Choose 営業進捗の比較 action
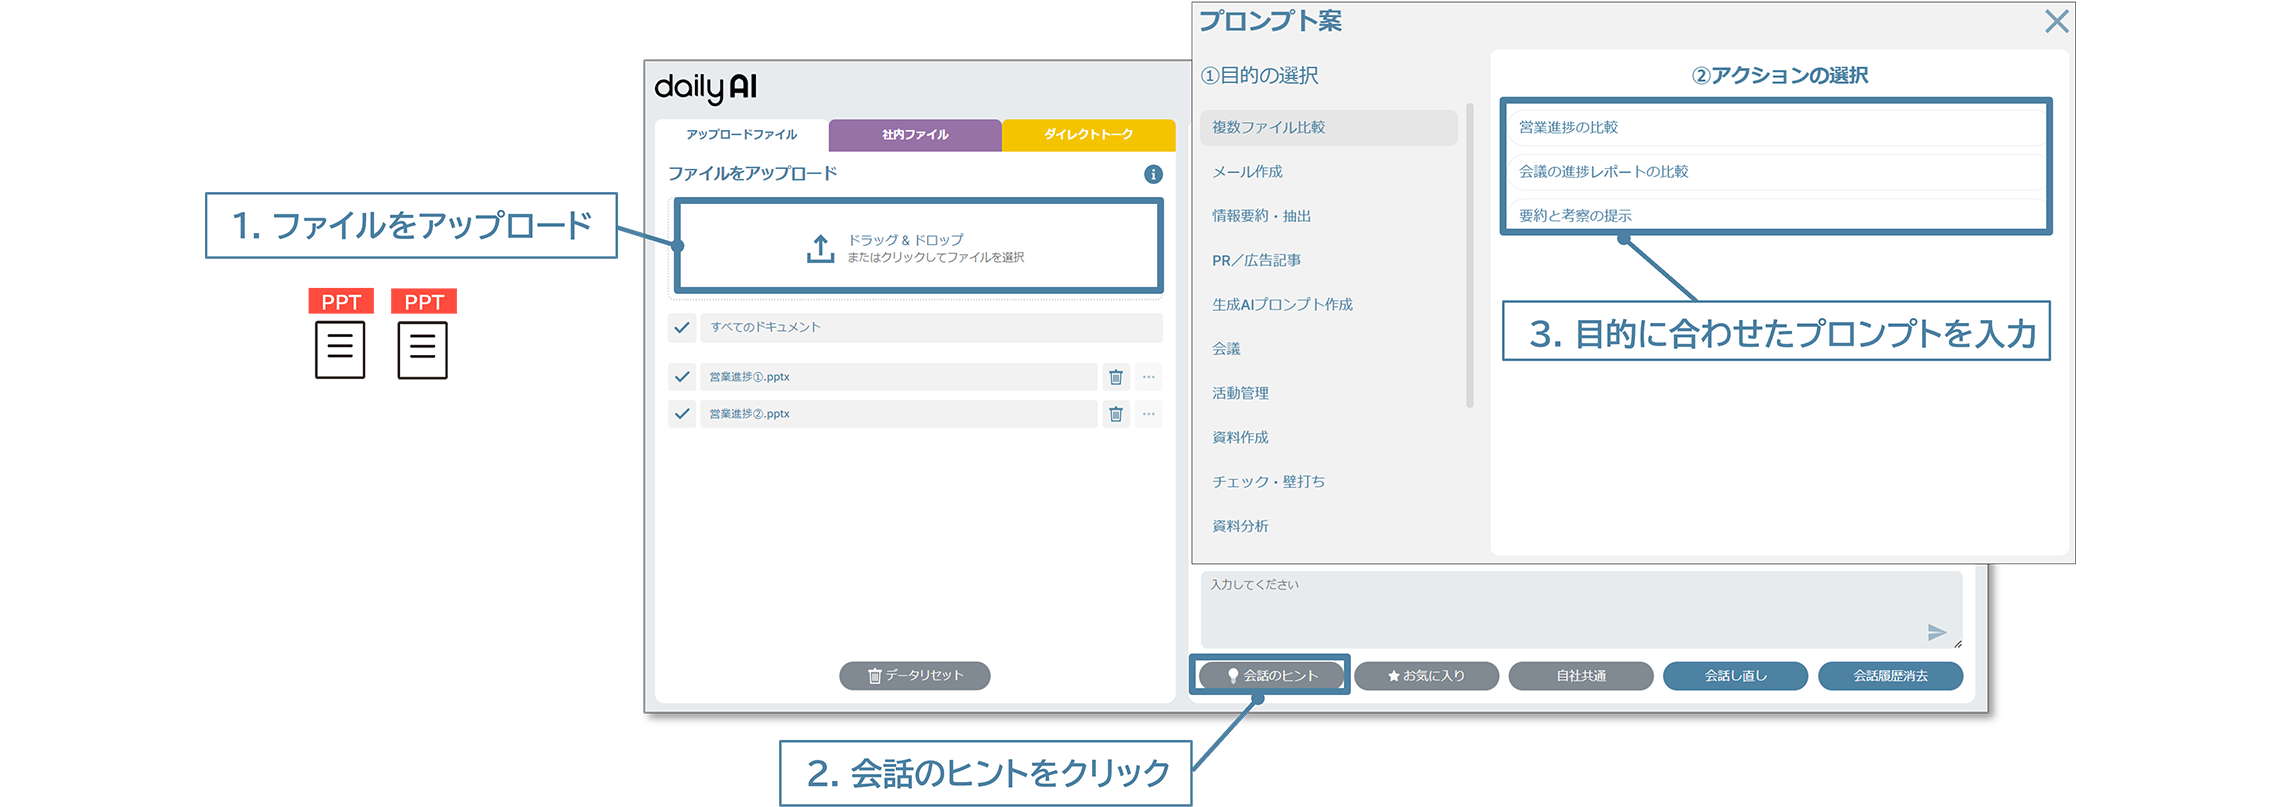Viewport: 2280px width, 807px height. 1775,127
